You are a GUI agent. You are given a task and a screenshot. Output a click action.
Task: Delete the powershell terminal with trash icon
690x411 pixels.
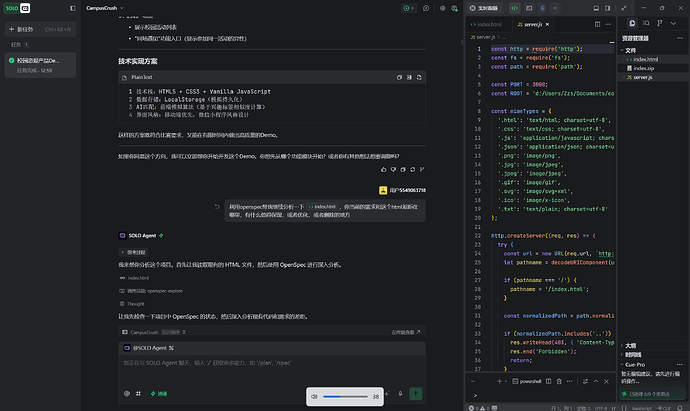pyautogui.click(x=559, y=382)
